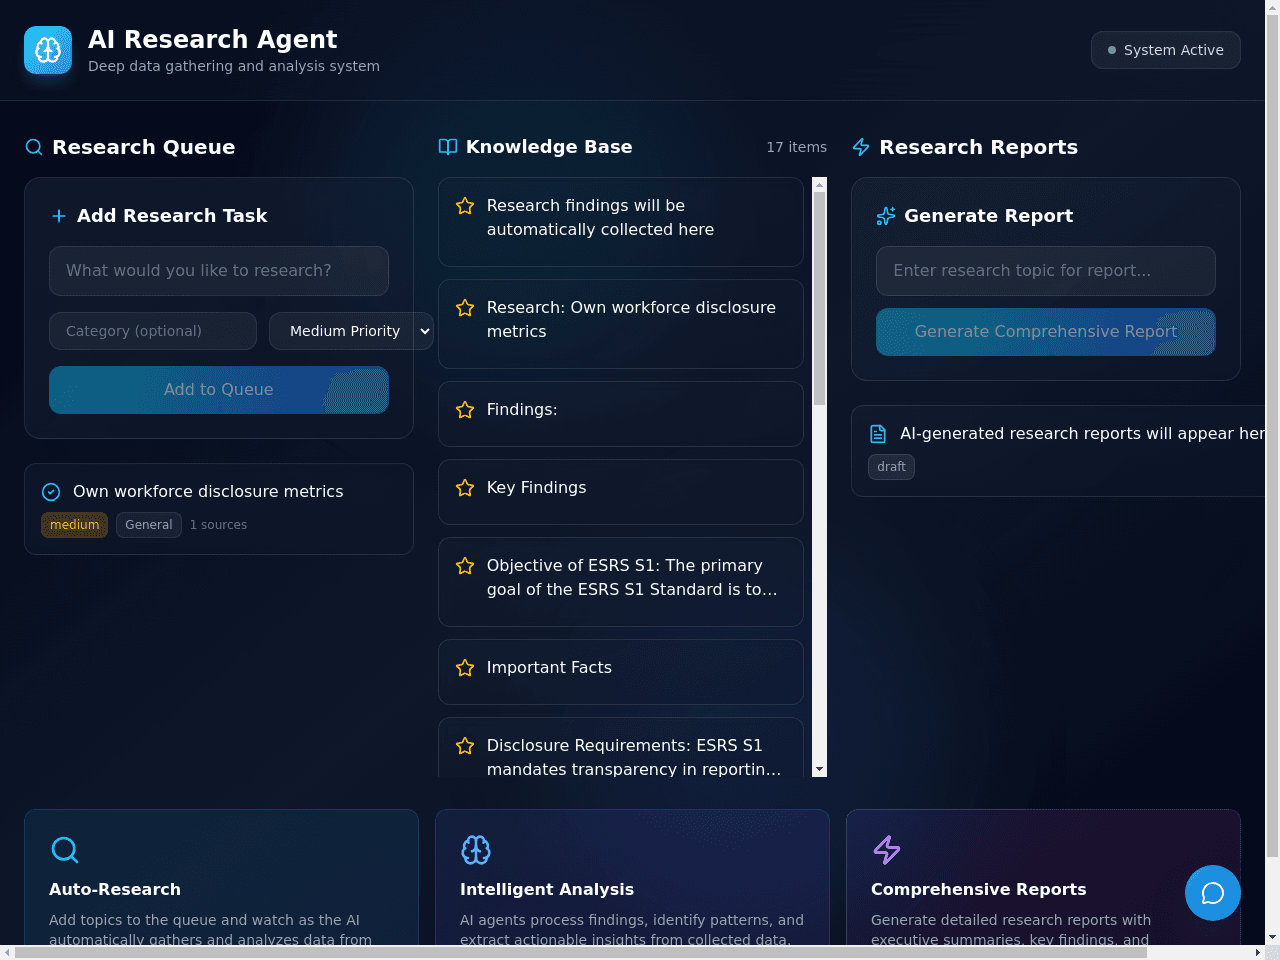Star the 'Disclosure Requirements: ESRS S1' entry

[x=465, y=746]
